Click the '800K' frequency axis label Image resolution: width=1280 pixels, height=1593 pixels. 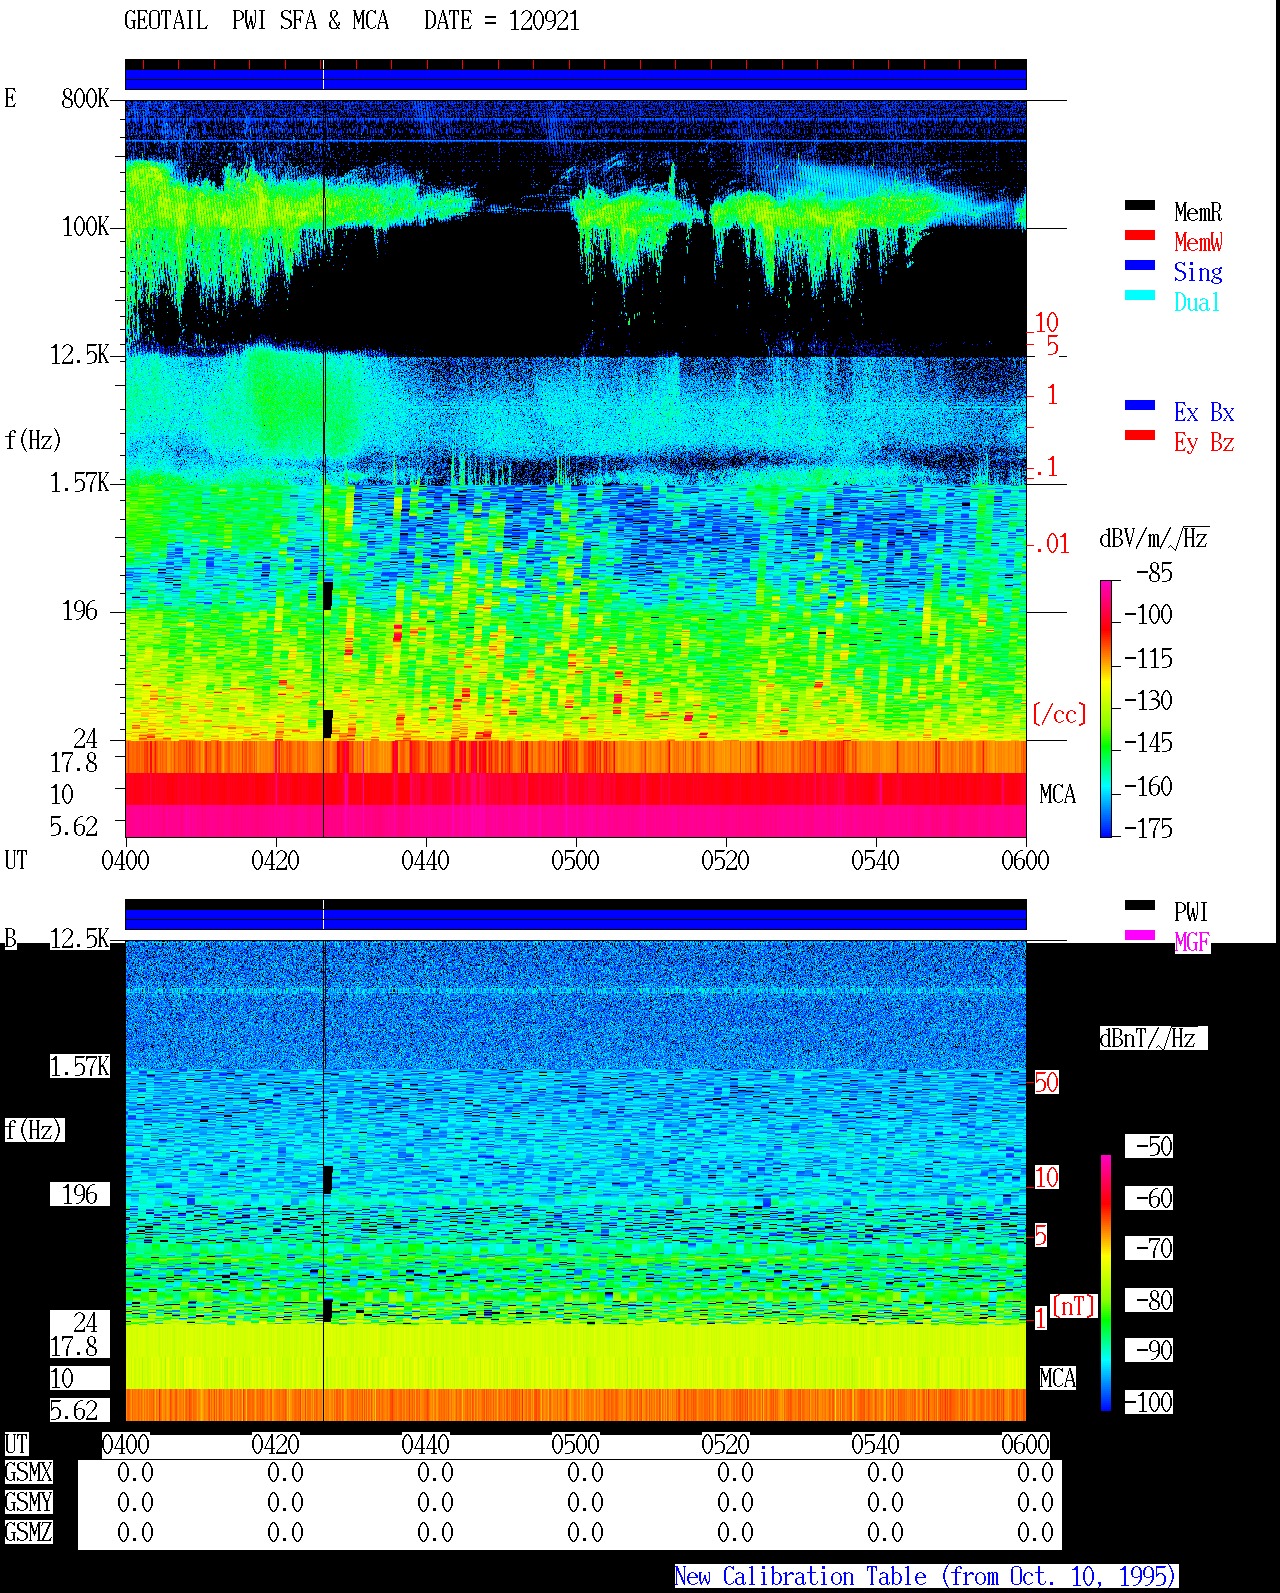pyautogui.click(x=85, y=98)
